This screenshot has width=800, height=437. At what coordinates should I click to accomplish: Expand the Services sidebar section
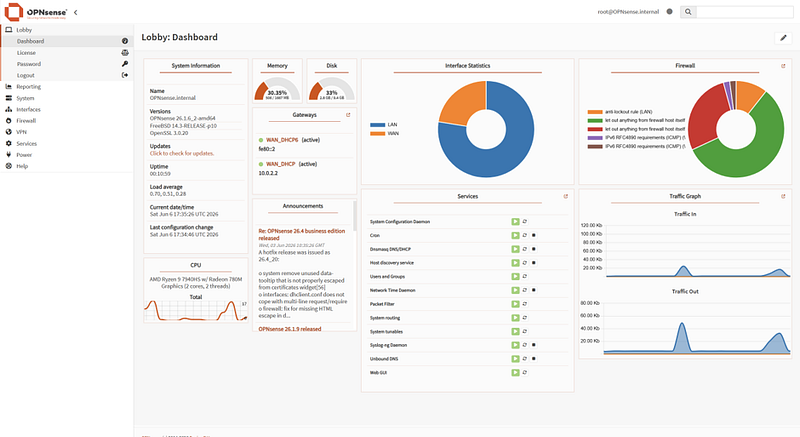(x=67, y=143)
